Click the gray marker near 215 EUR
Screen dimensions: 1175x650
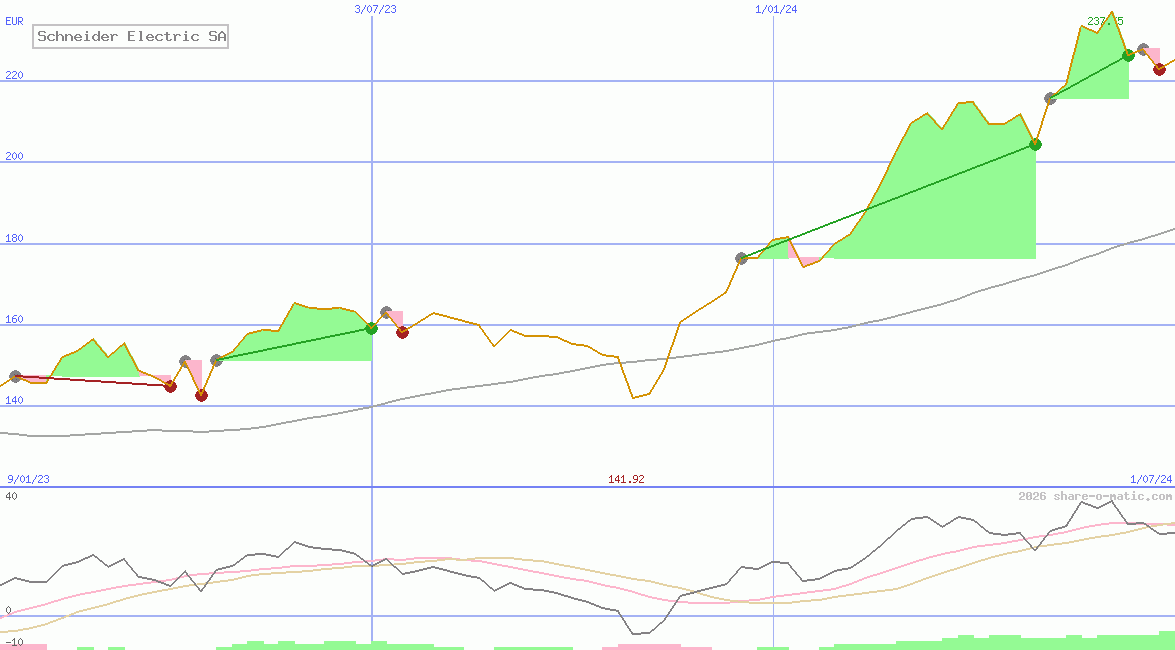[1050, 98]
